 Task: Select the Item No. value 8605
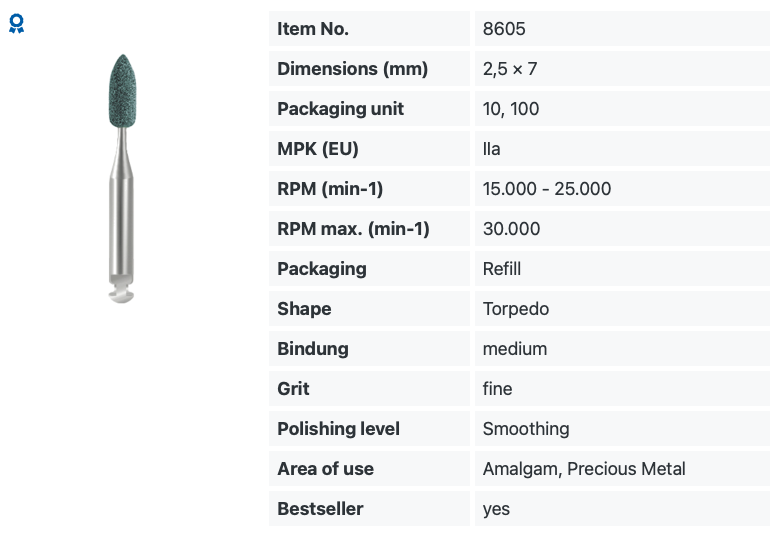(504, 29)
